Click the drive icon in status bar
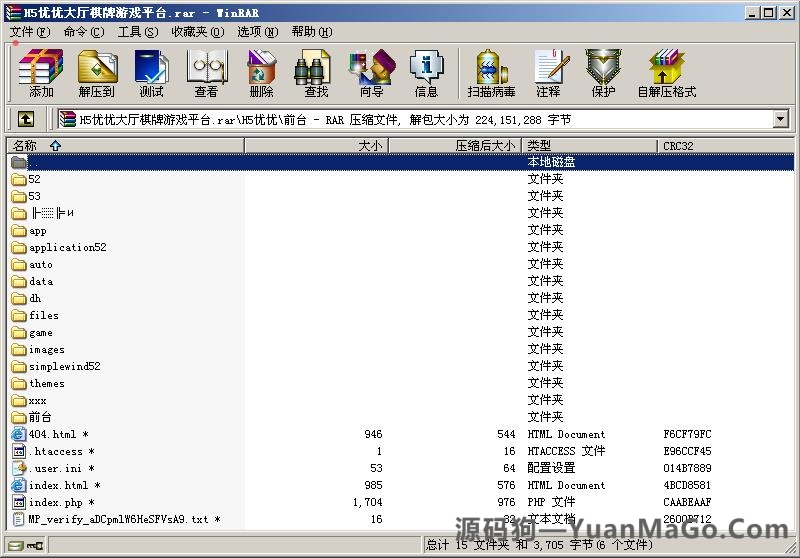800x558 pixels. (x=16, y=546)
